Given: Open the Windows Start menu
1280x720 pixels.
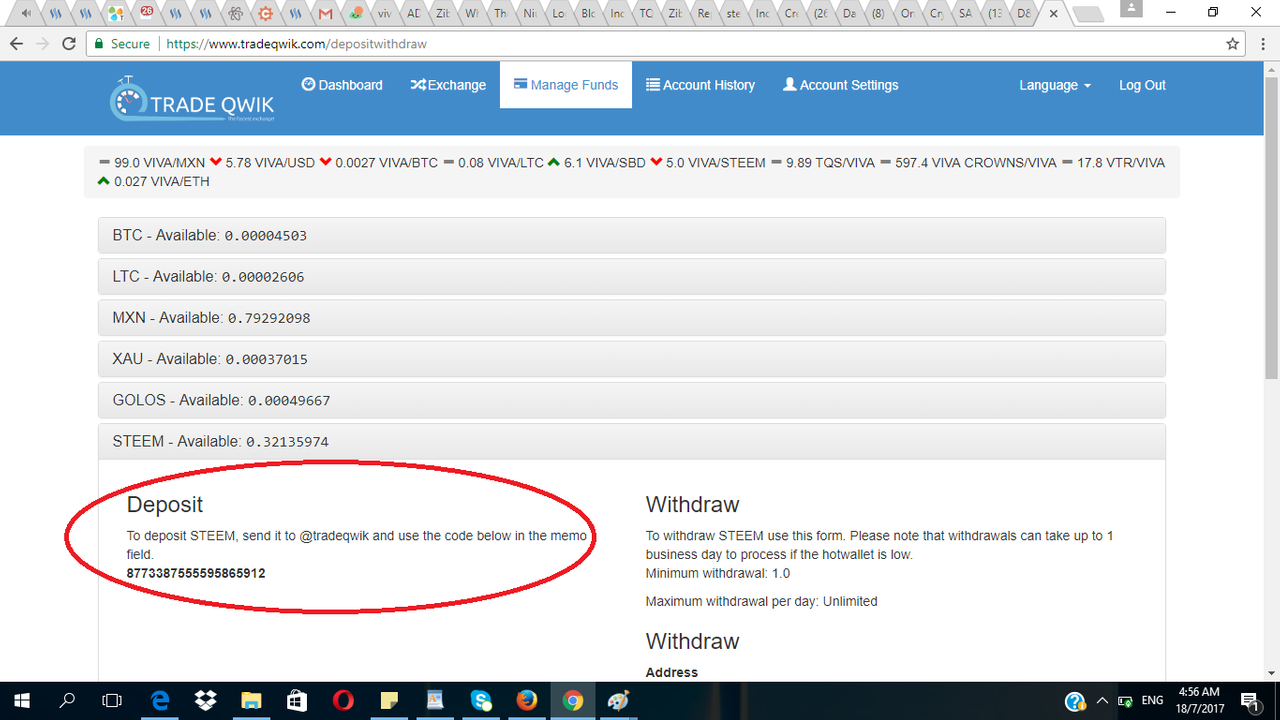Looking at the screenshot, I should 22,701.
